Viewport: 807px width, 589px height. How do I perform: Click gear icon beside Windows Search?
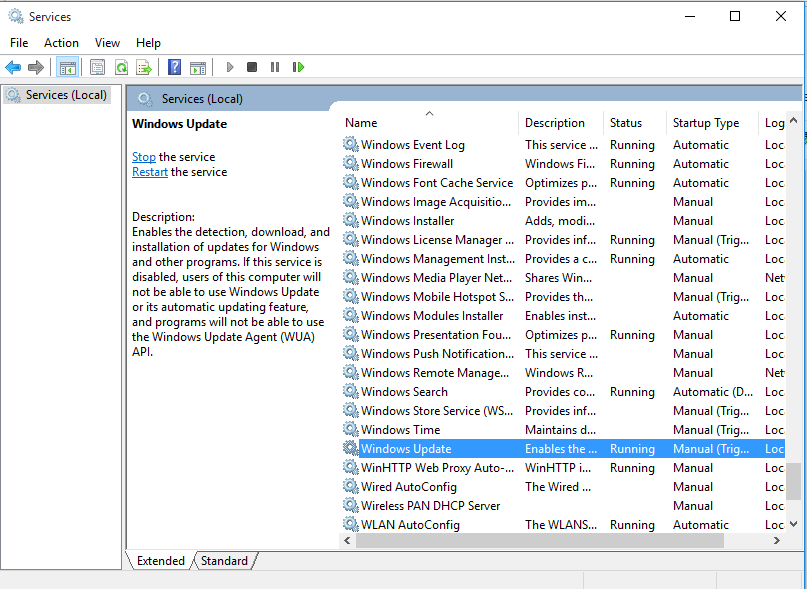point(350,391)
